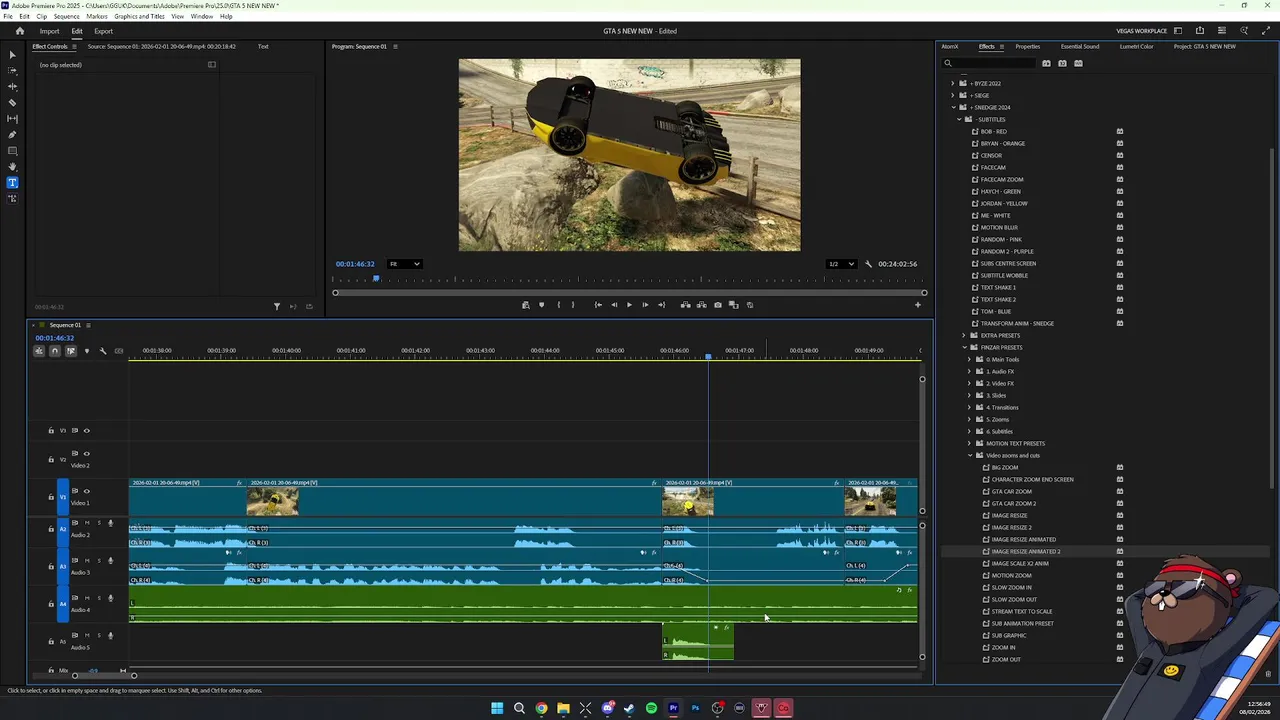The width and height of the screenshot is (1280, 720).
Task: Open the File menu
Action: point(8,17)
